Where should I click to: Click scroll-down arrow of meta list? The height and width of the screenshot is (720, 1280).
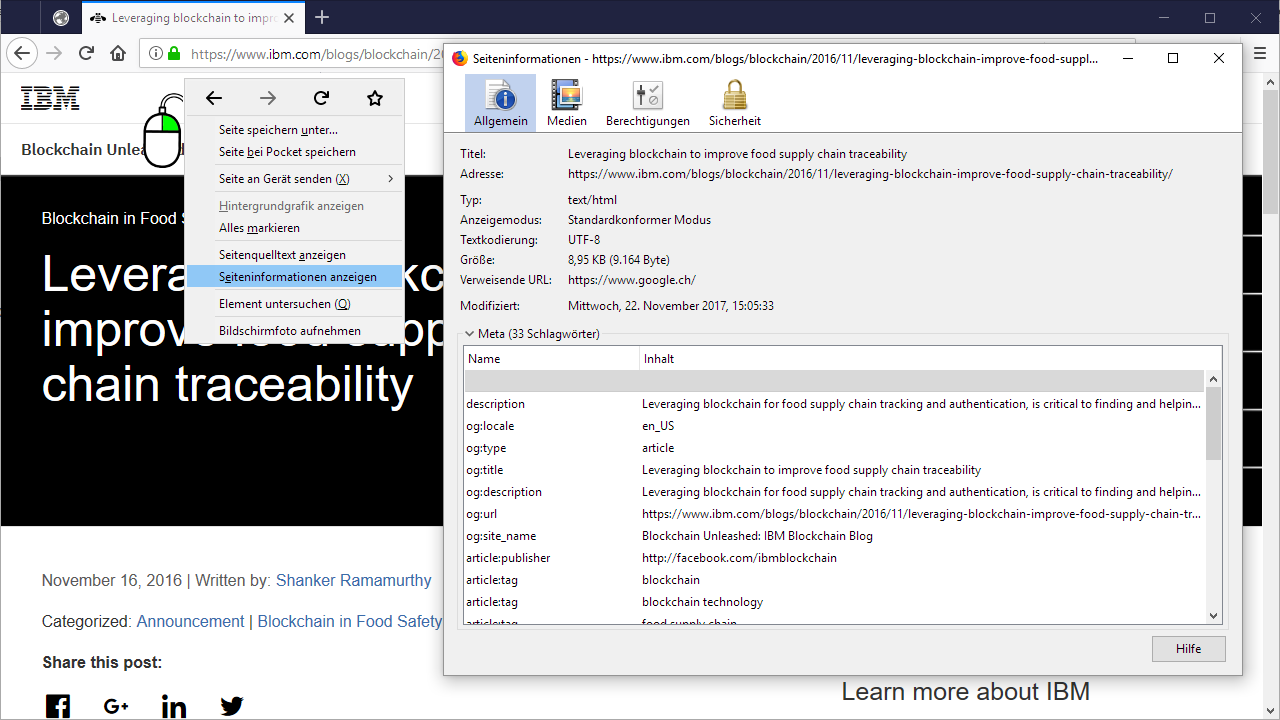(1214, 616)
